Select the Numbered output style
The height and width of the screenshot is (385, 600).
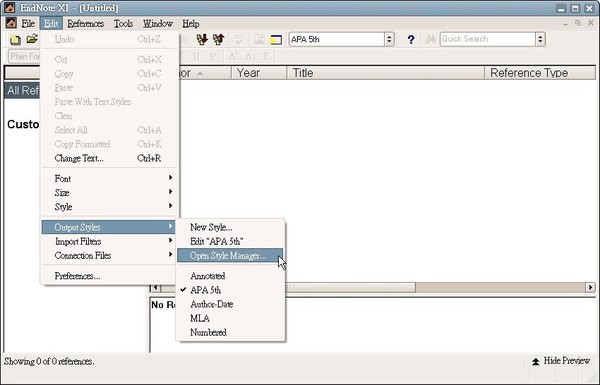tap(230, 332)
